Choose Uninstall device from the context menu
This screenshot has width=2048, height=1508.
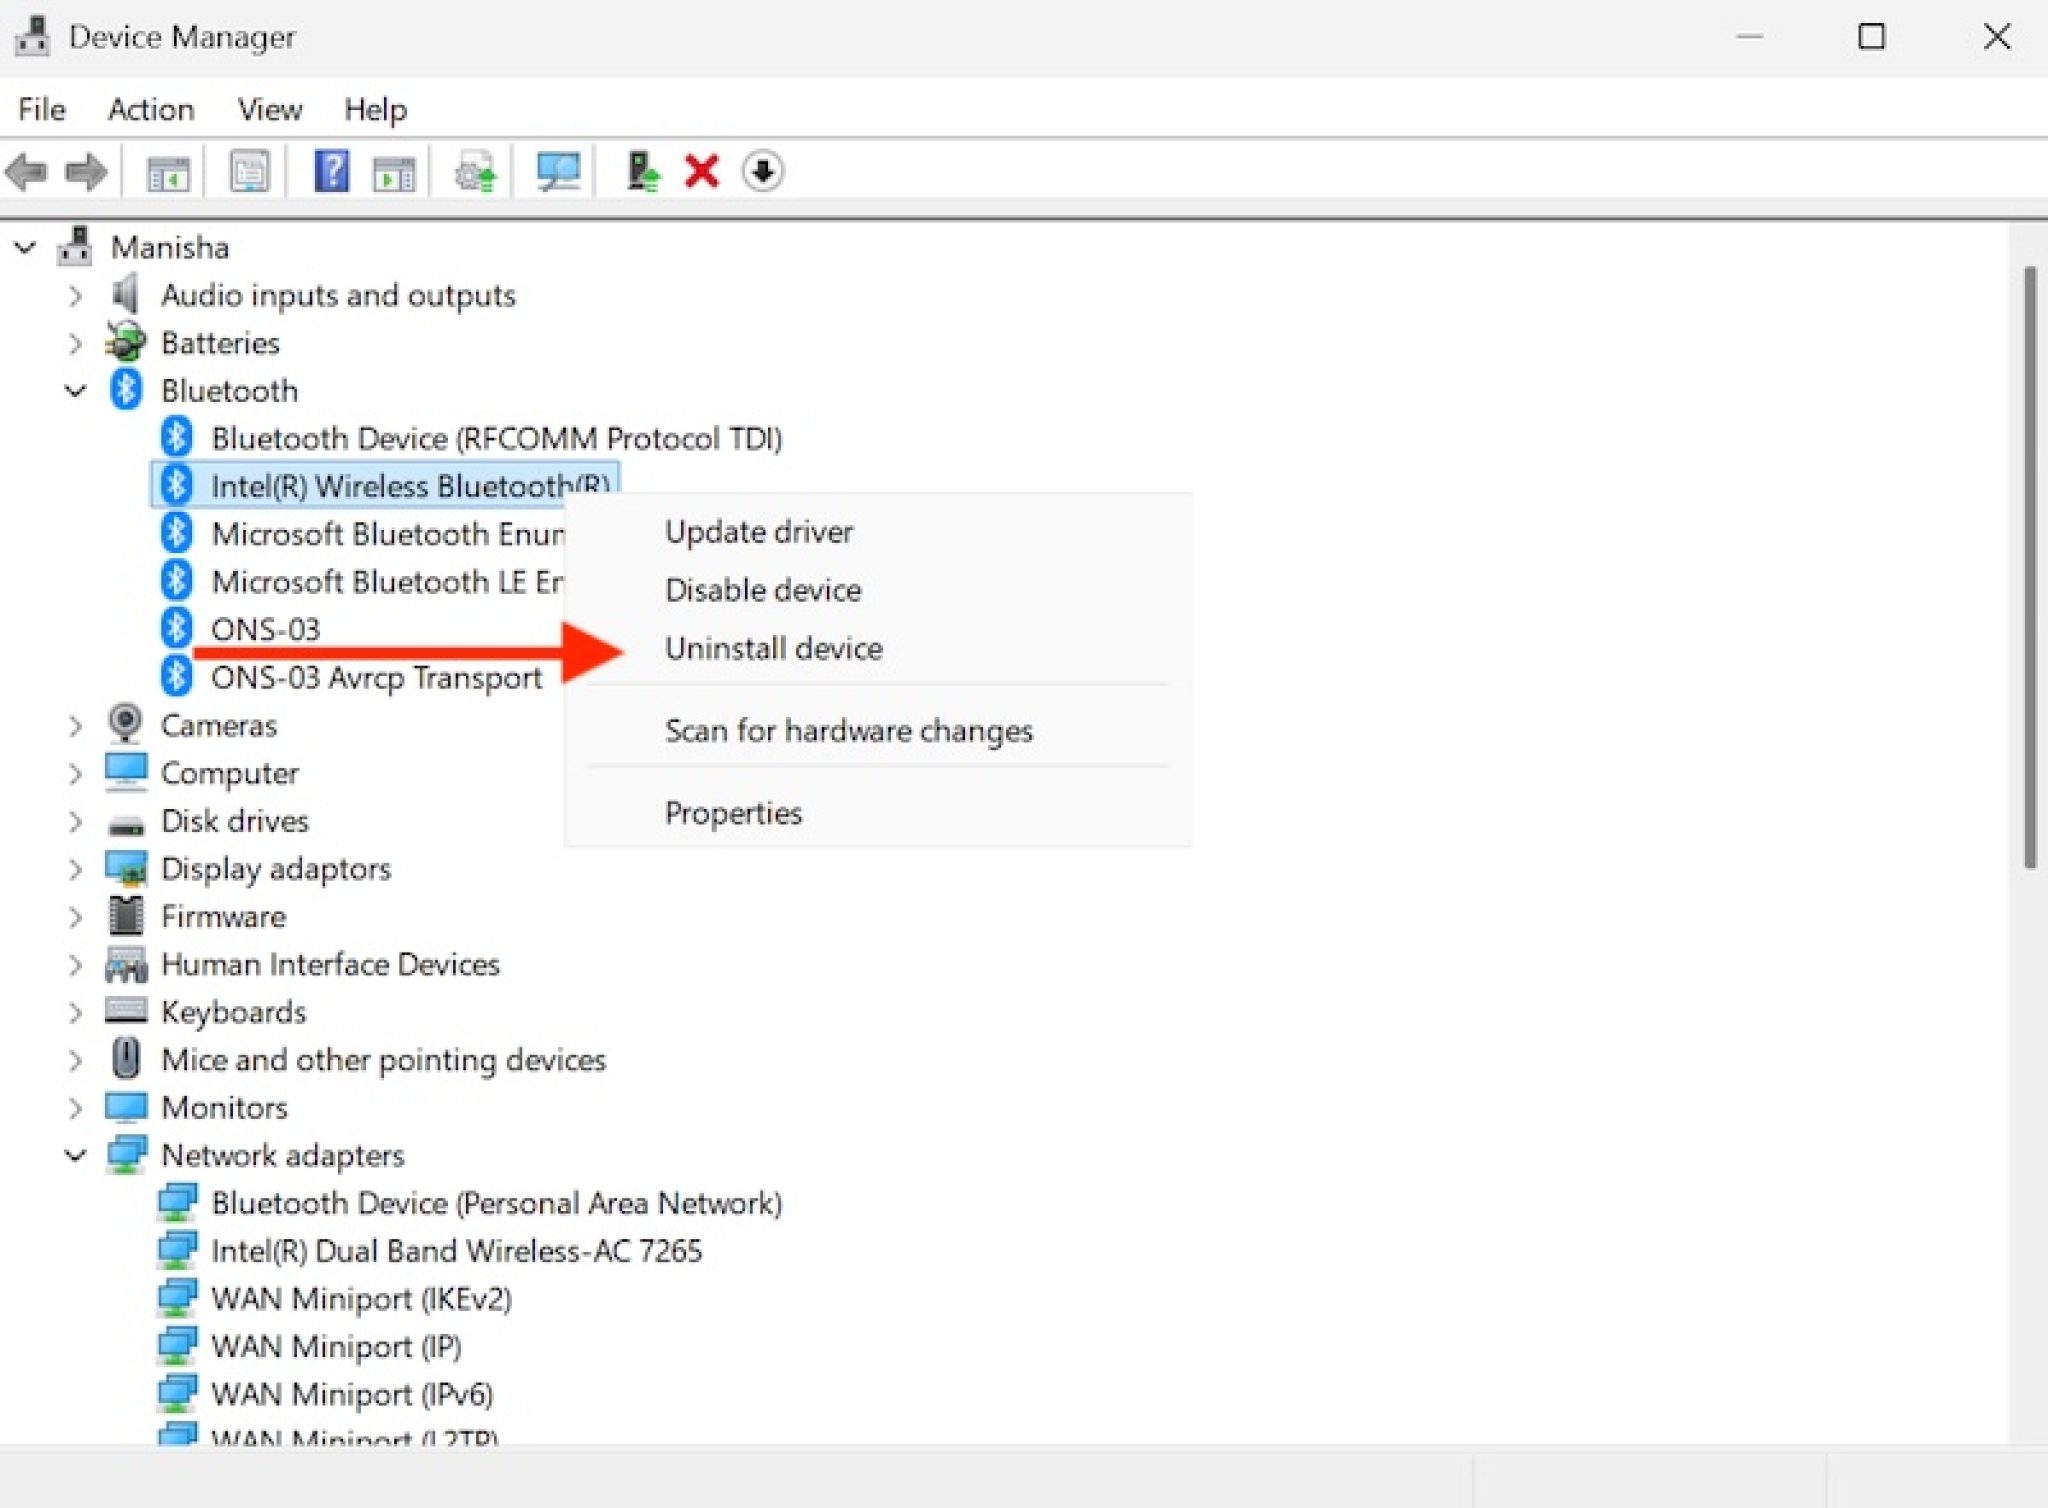[774, 648]
